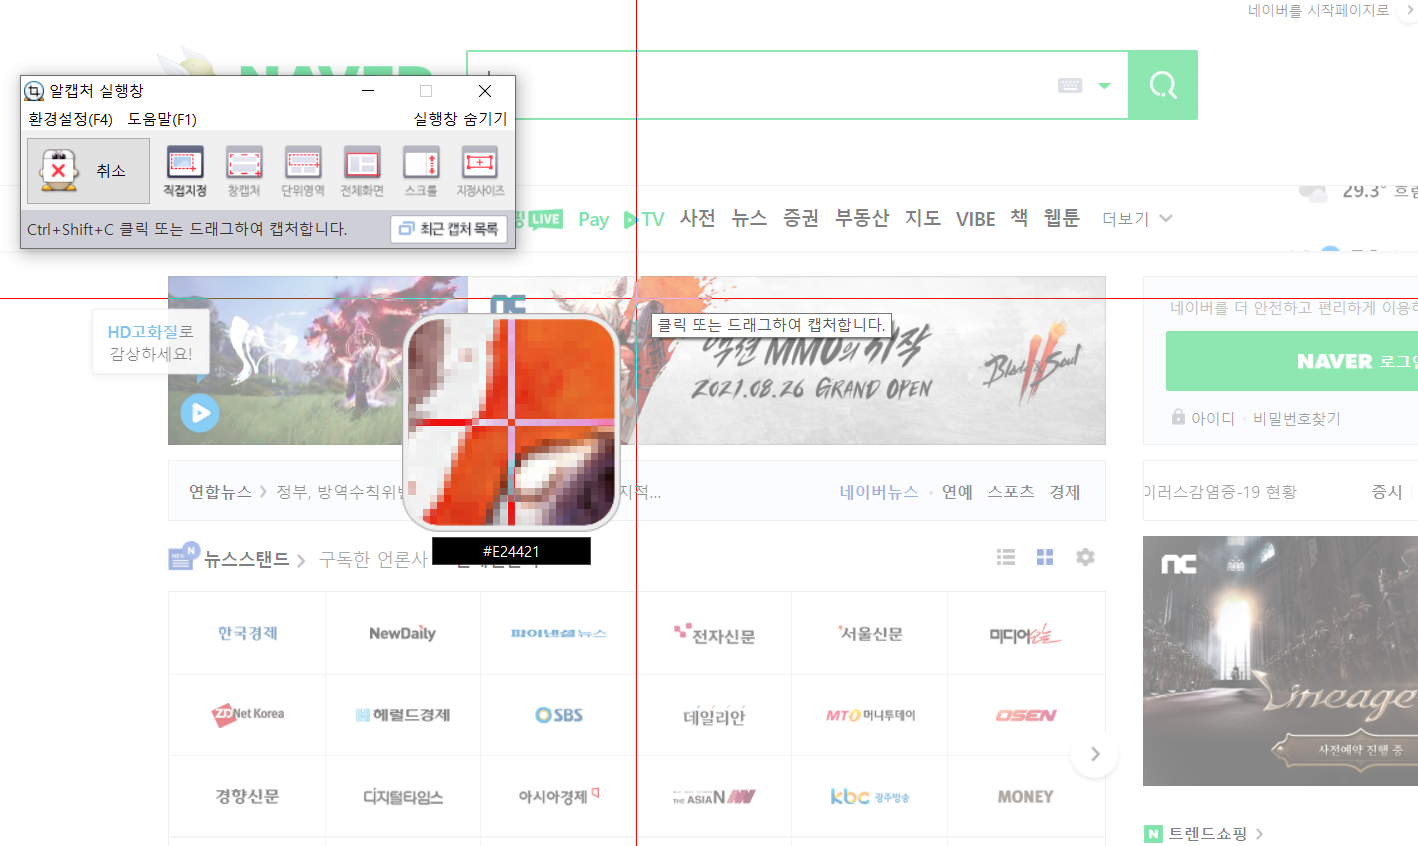
Task: Click the 아이디 find link
Action: [1212, 418]
